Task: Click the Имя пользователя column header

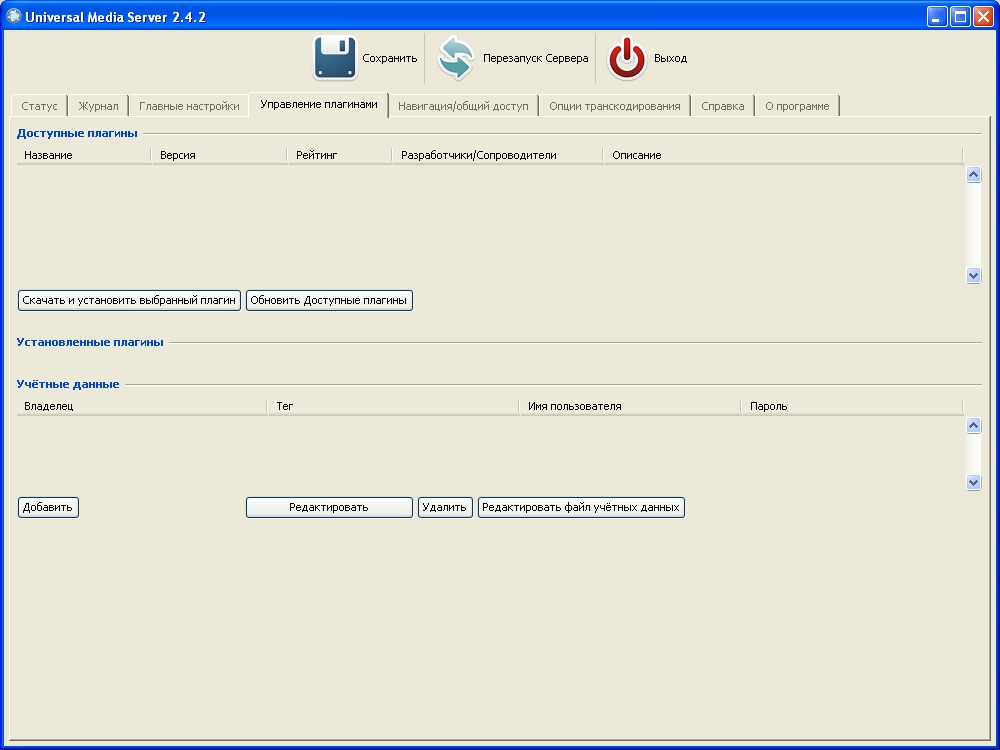Action: click(630, 406)
